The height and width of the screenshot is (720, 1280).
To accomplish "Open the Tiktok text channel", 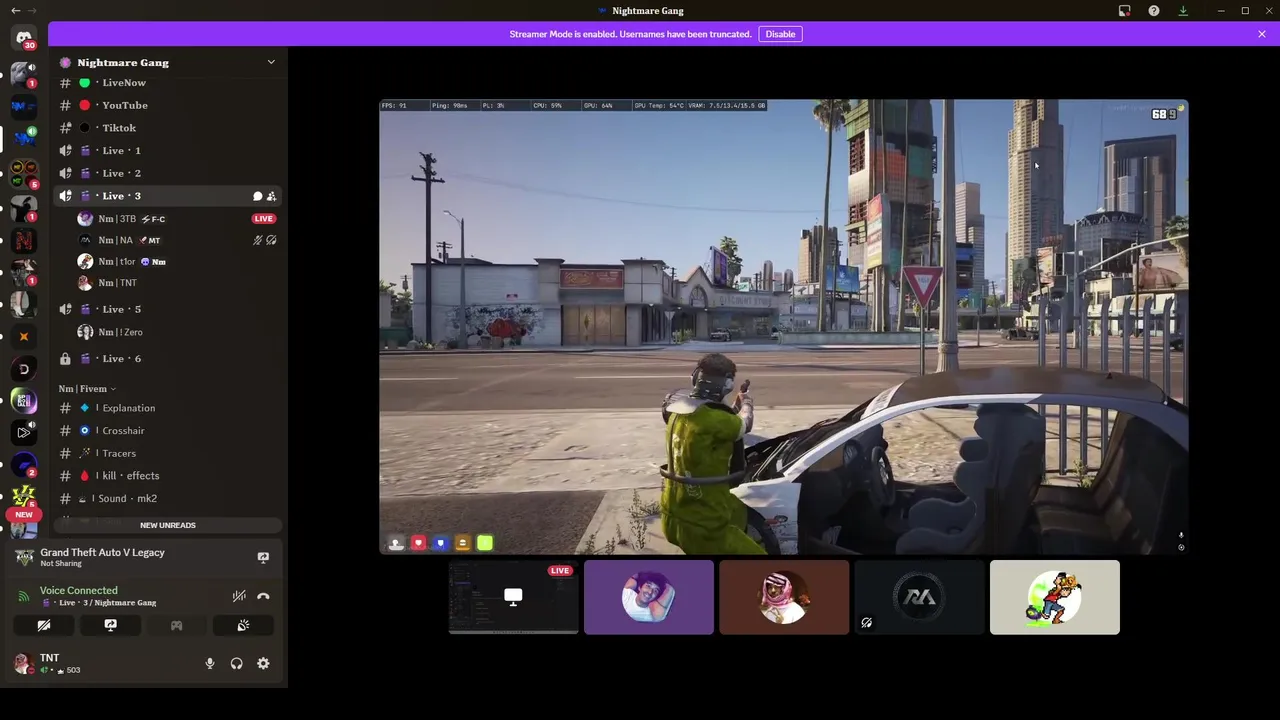I will (x=167, y=128).
